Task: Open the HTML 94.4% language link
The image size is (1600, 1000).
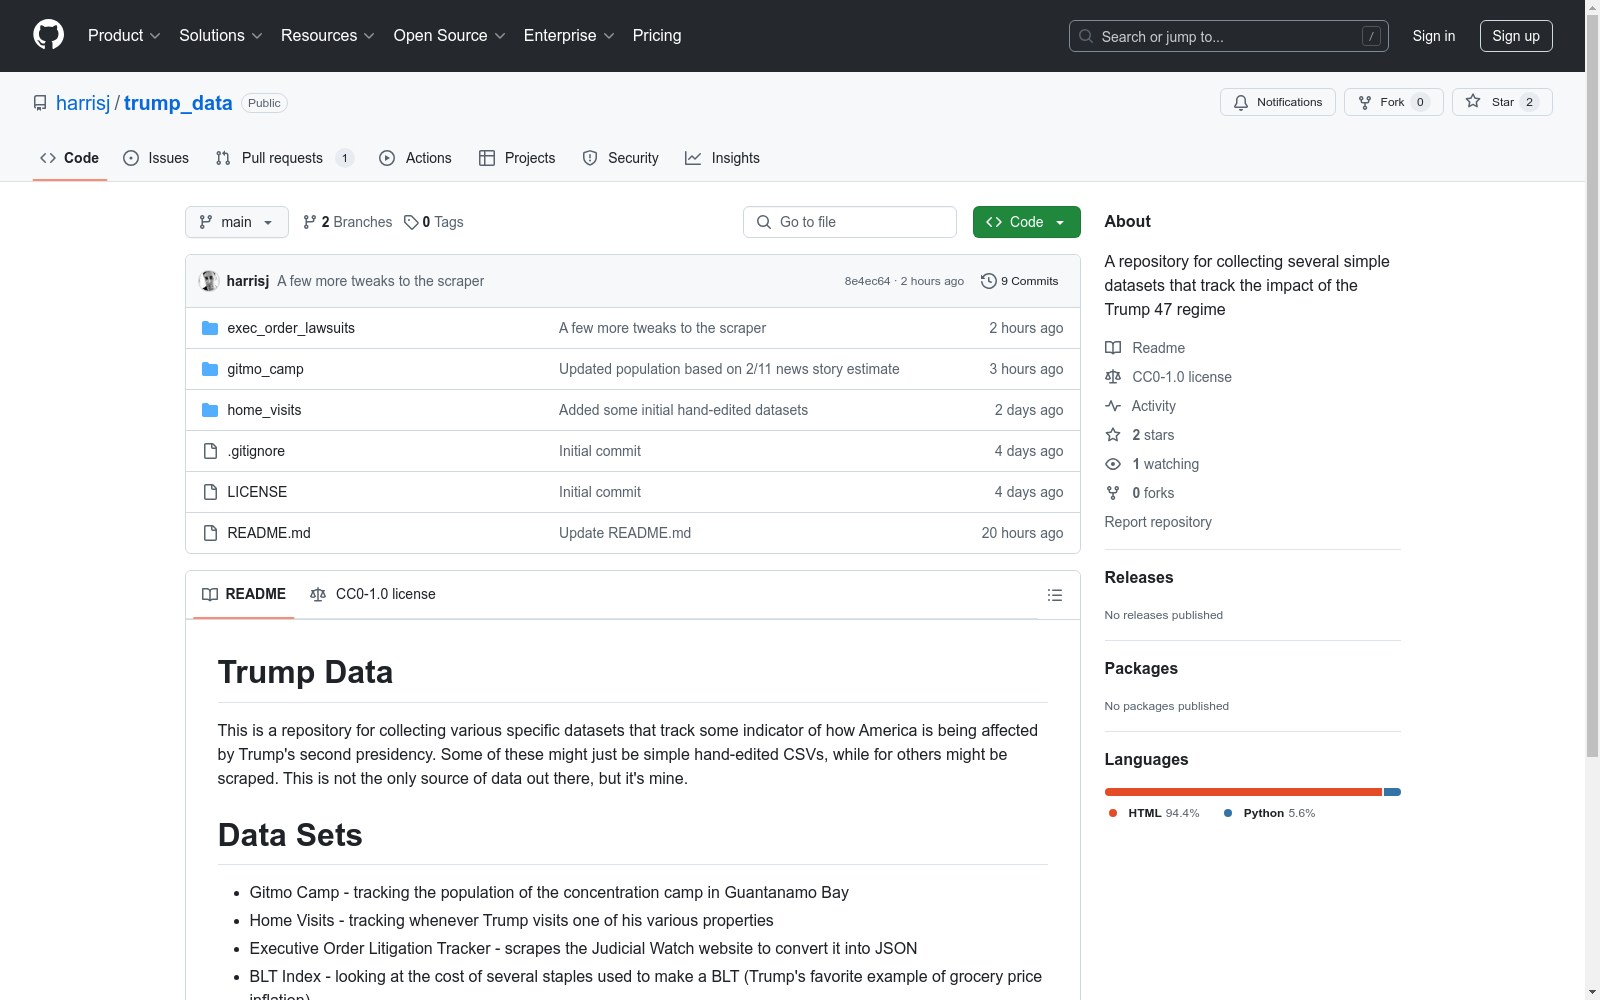Action: tap(1155, 813)
